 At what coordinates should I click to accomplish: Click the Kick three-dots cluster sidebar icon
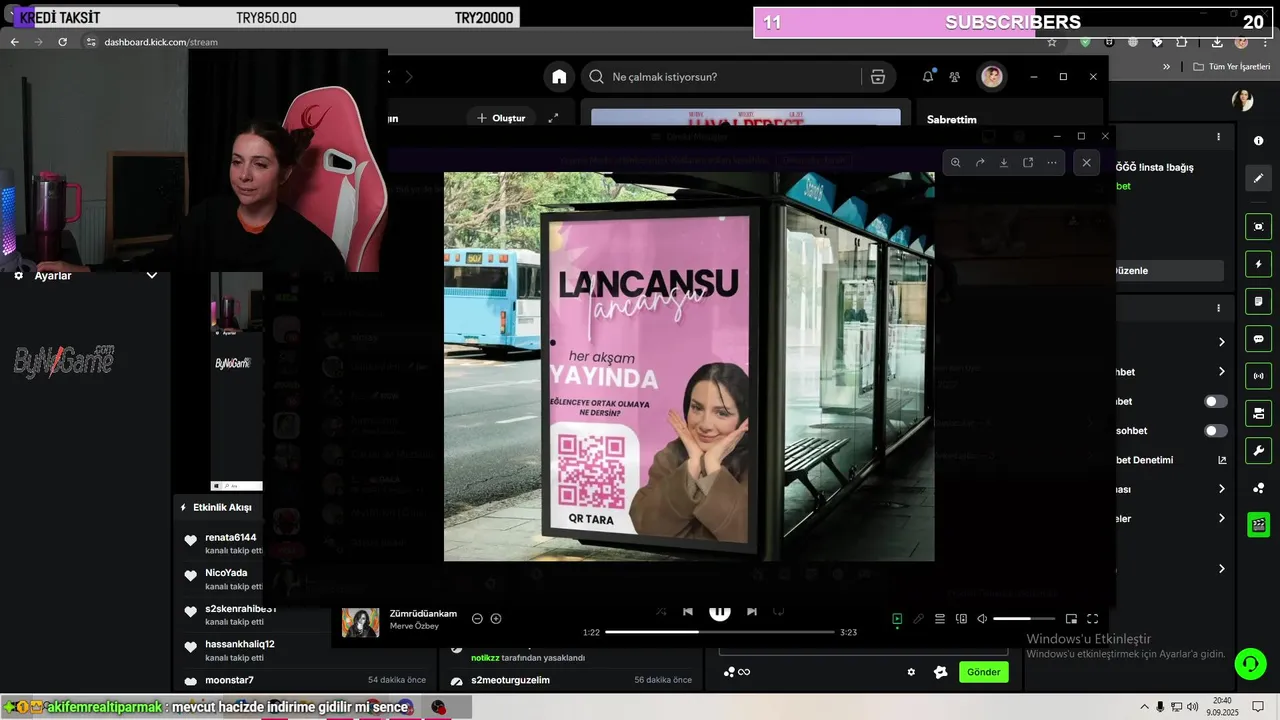point(1259,488)
